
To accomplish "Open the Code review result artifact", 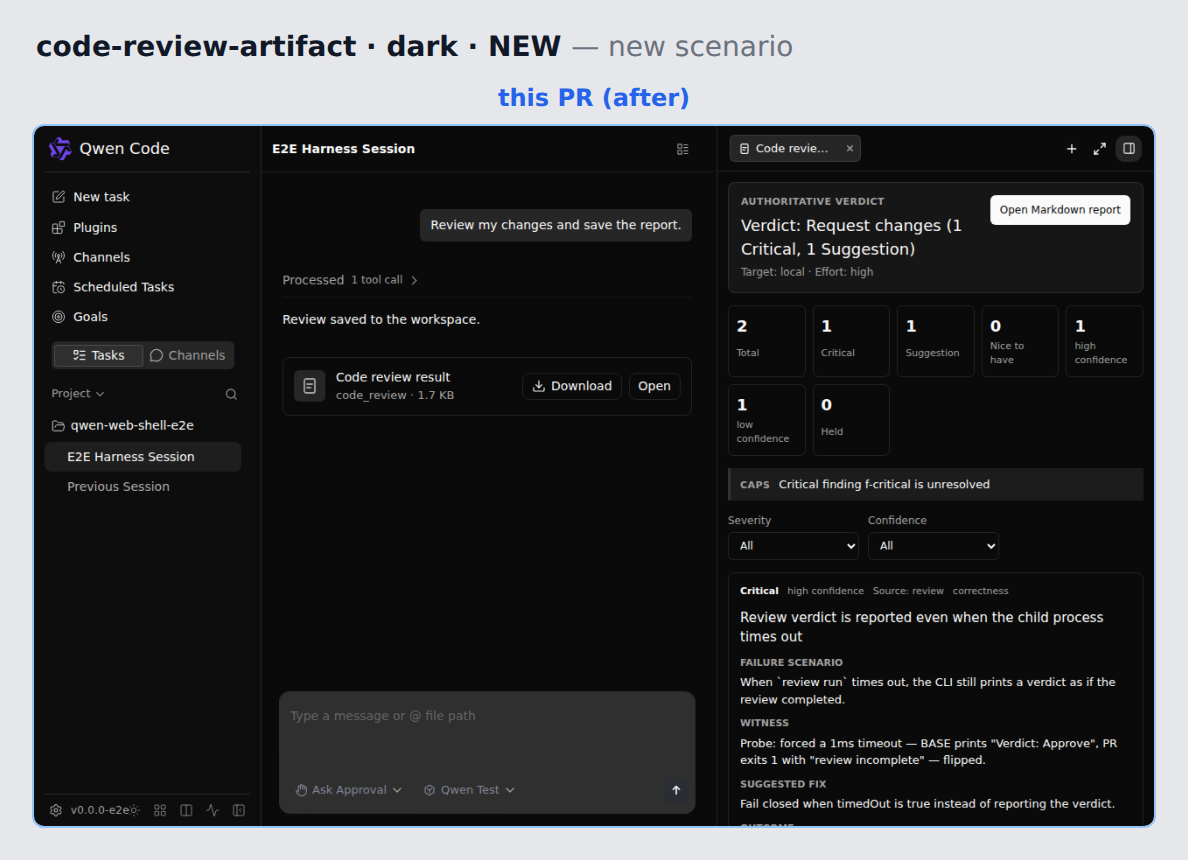I will (655, 386).
